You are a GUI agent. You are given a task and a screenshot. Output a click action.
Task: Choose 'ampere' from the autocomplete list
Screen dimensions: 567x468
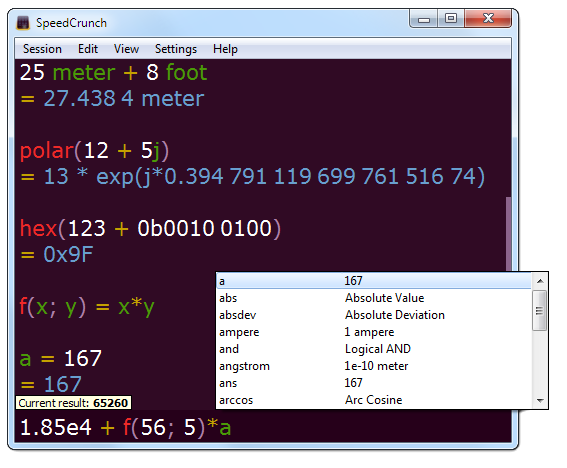pyautogui.click(x=374, y=332)
